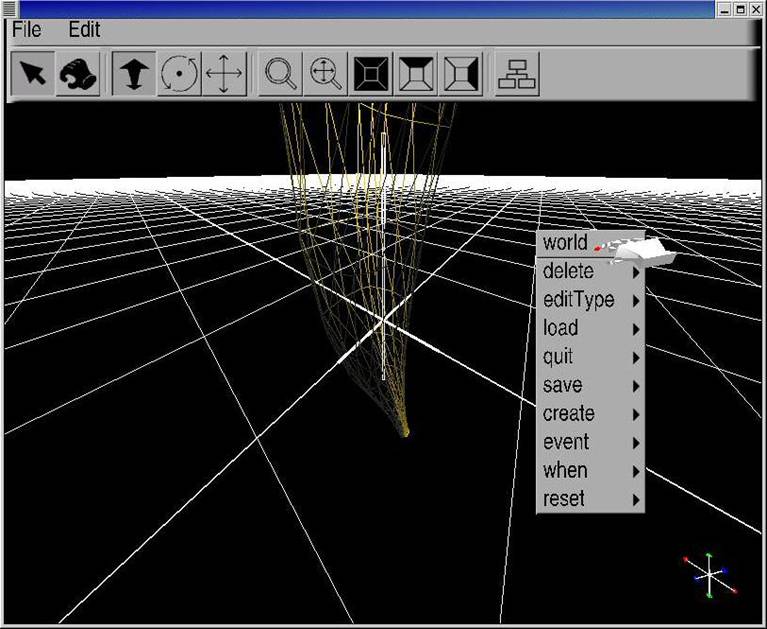The image size is (767, 629).
Task: Choose save in the world menu
Action: pos(590,385)
